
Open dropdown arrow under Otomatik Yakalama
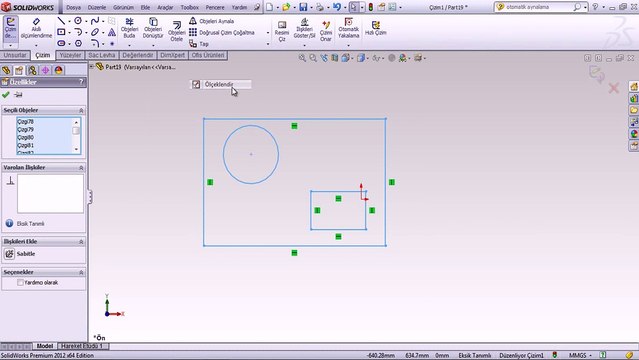(348, 45)
